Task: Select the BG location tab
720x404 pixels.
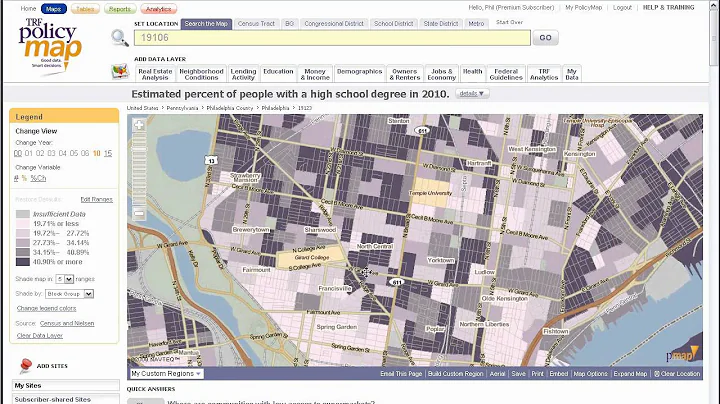Action: click(289, 24)
